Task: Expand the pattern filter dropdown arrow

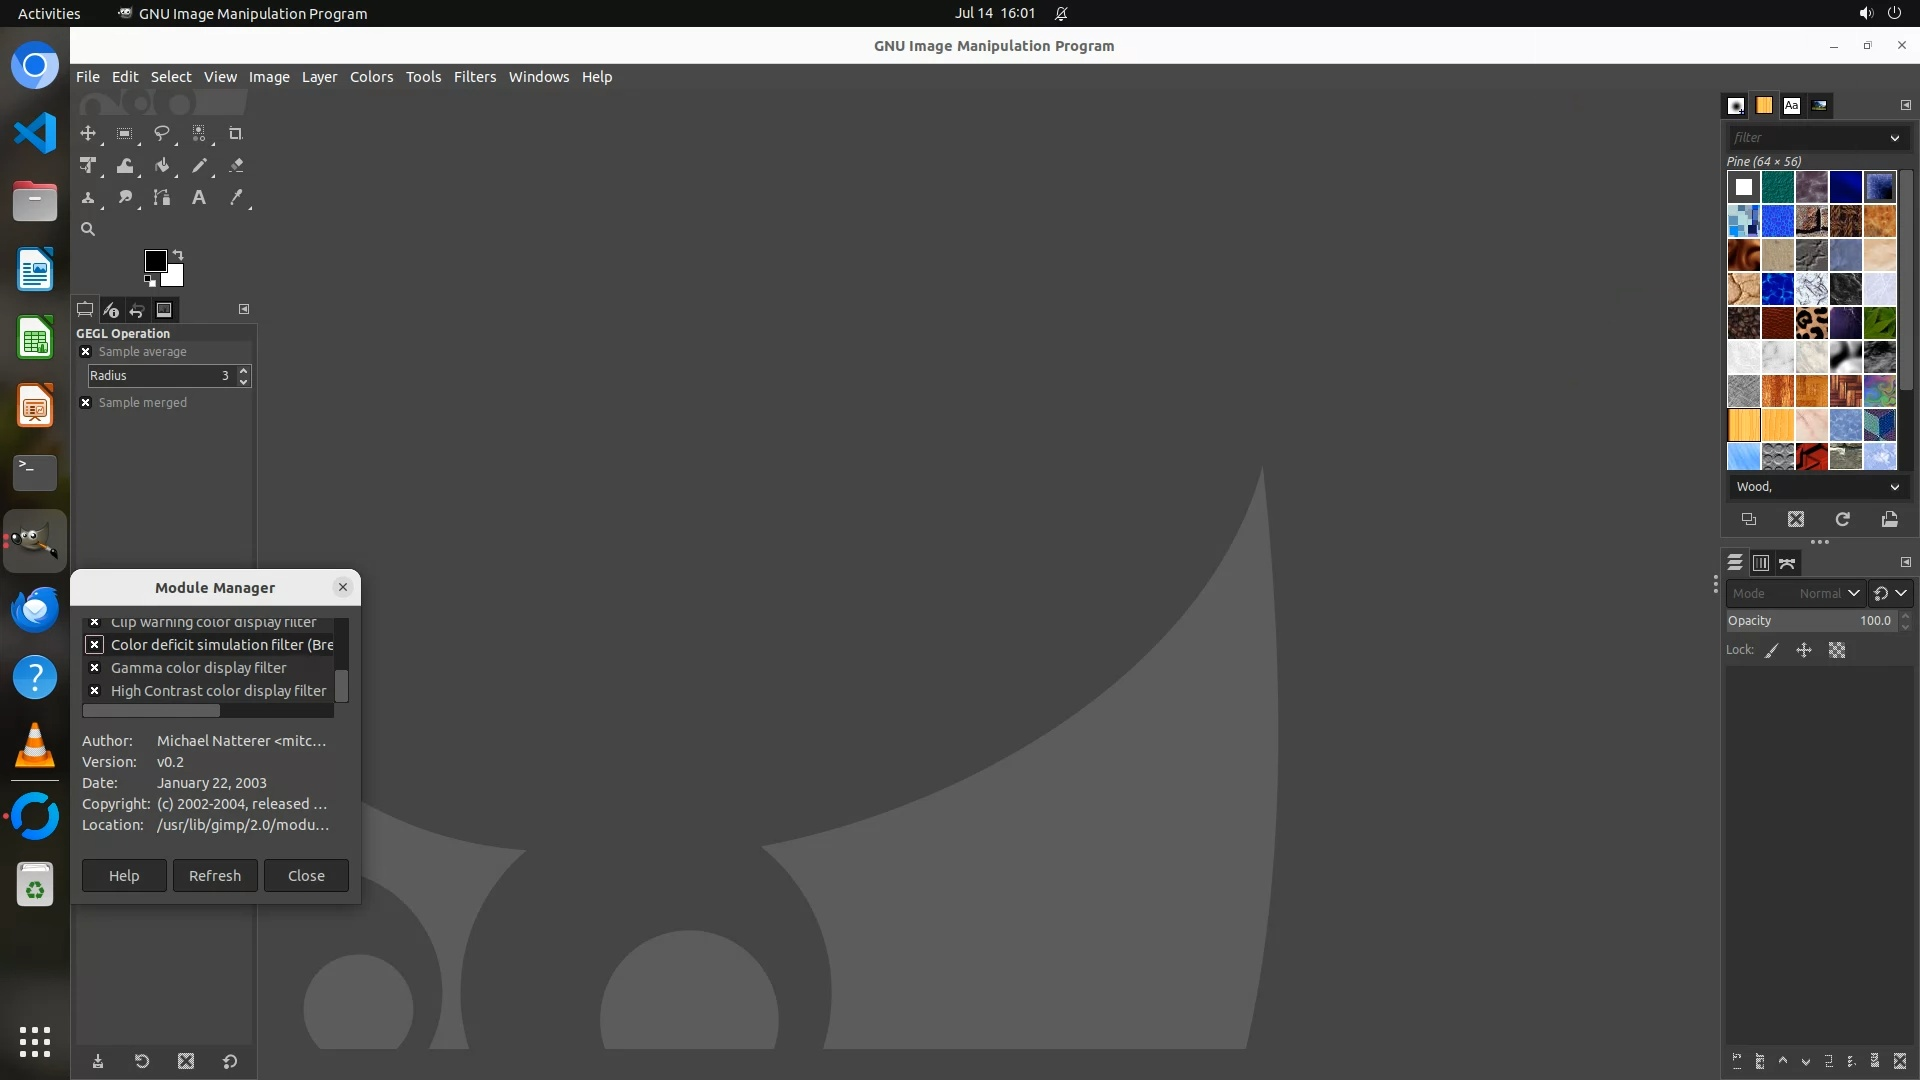Action: coord(1894,138)
